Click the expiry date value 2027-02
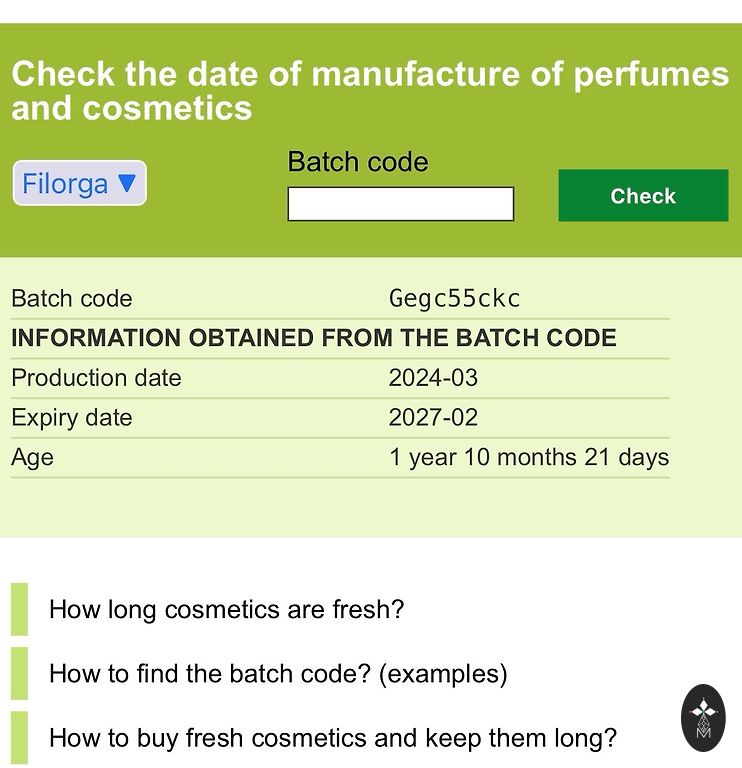This screenshot has width=742, height=768. point(433,418)
